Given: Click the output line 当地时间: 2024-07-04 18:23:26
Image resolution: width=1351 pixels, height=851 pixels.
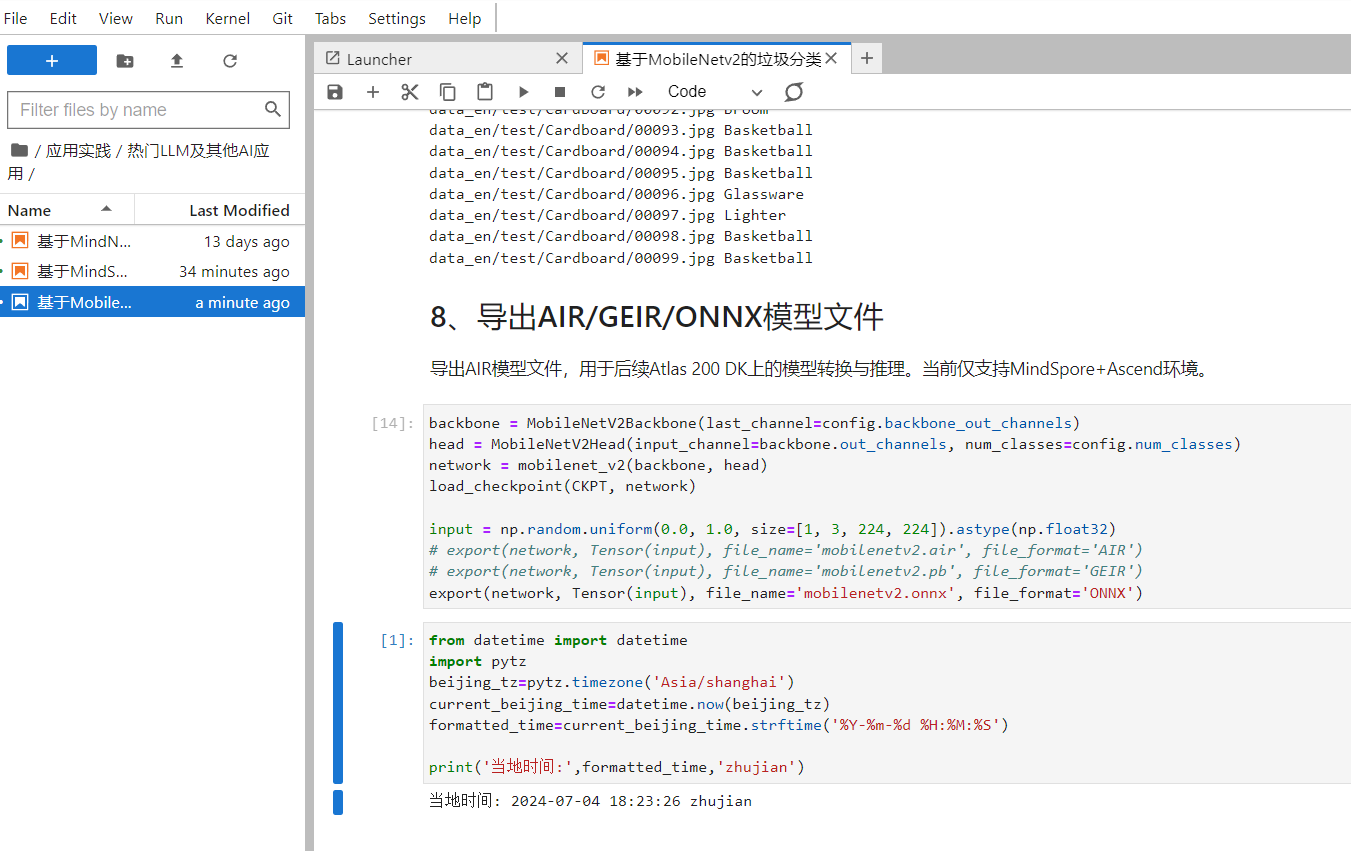Looking at the screenshot, I should coord(590,801).
